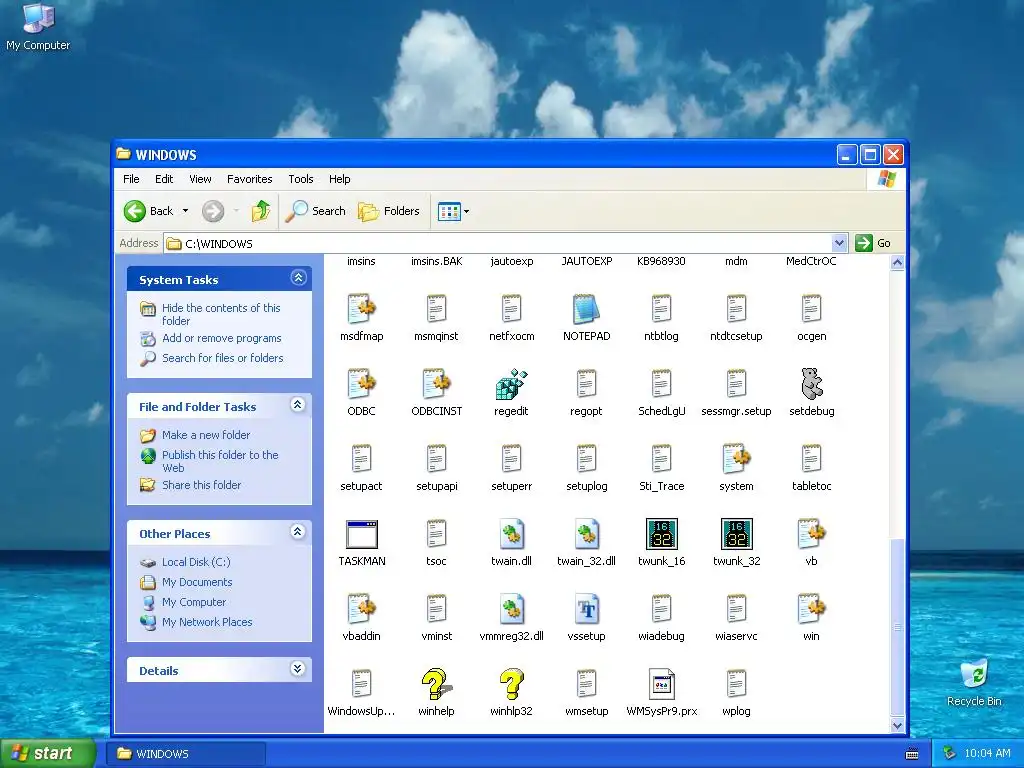Open the File menu
This screenshot has height=768, width=1024.
[x=131, y=179]
